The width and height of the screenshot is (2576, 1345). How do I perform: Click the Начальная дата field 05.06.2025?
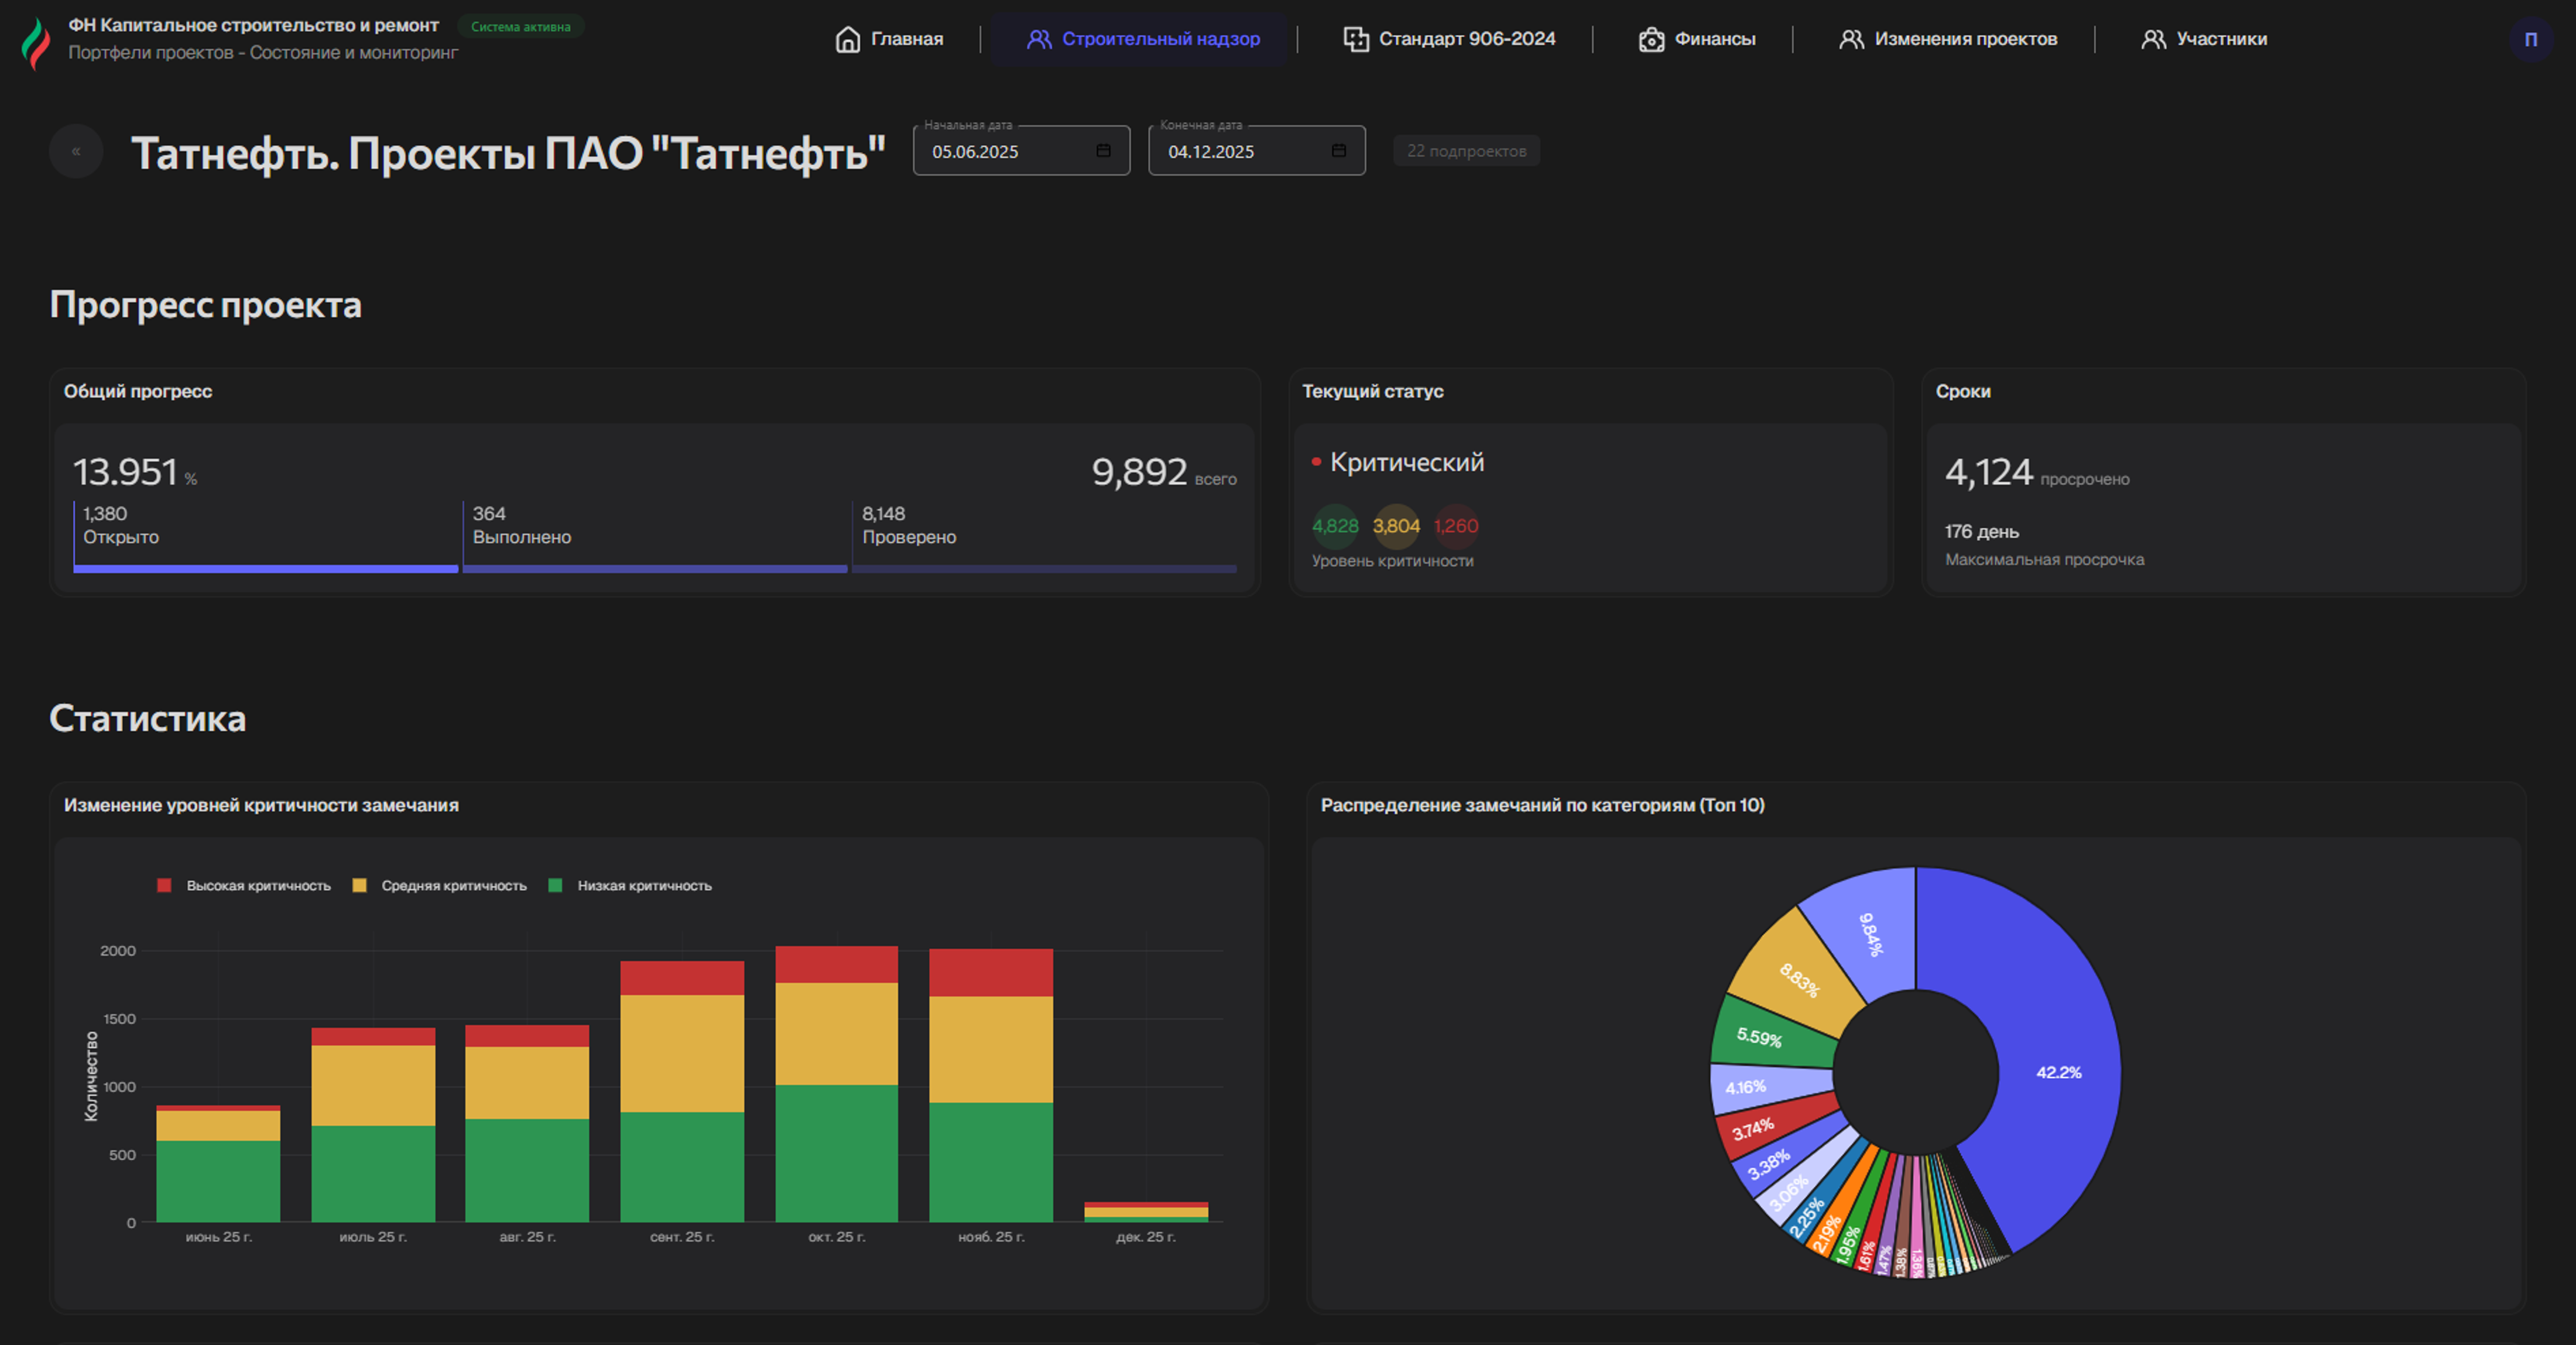(x=1000, y=152)
